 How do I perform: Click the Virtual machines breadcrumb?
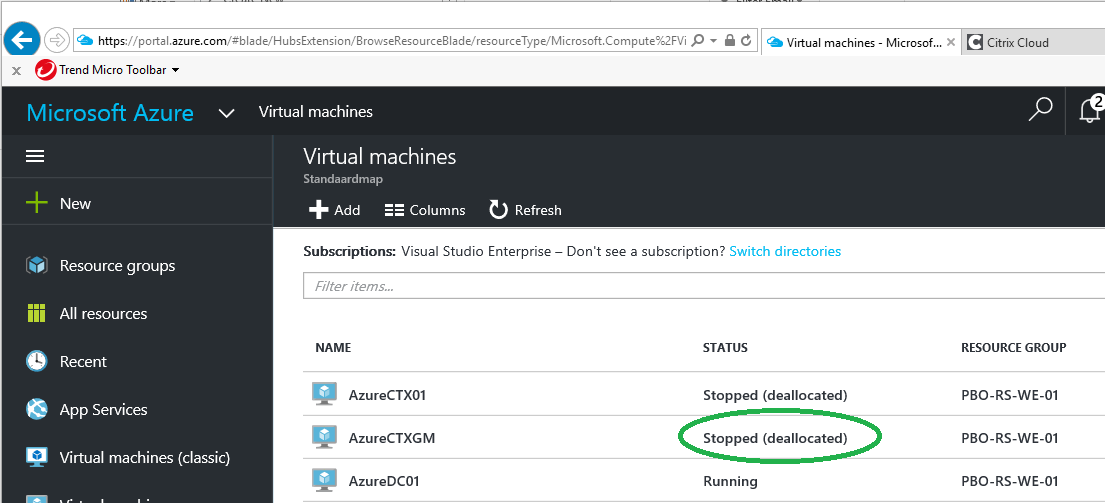click(x=316, y=111)
